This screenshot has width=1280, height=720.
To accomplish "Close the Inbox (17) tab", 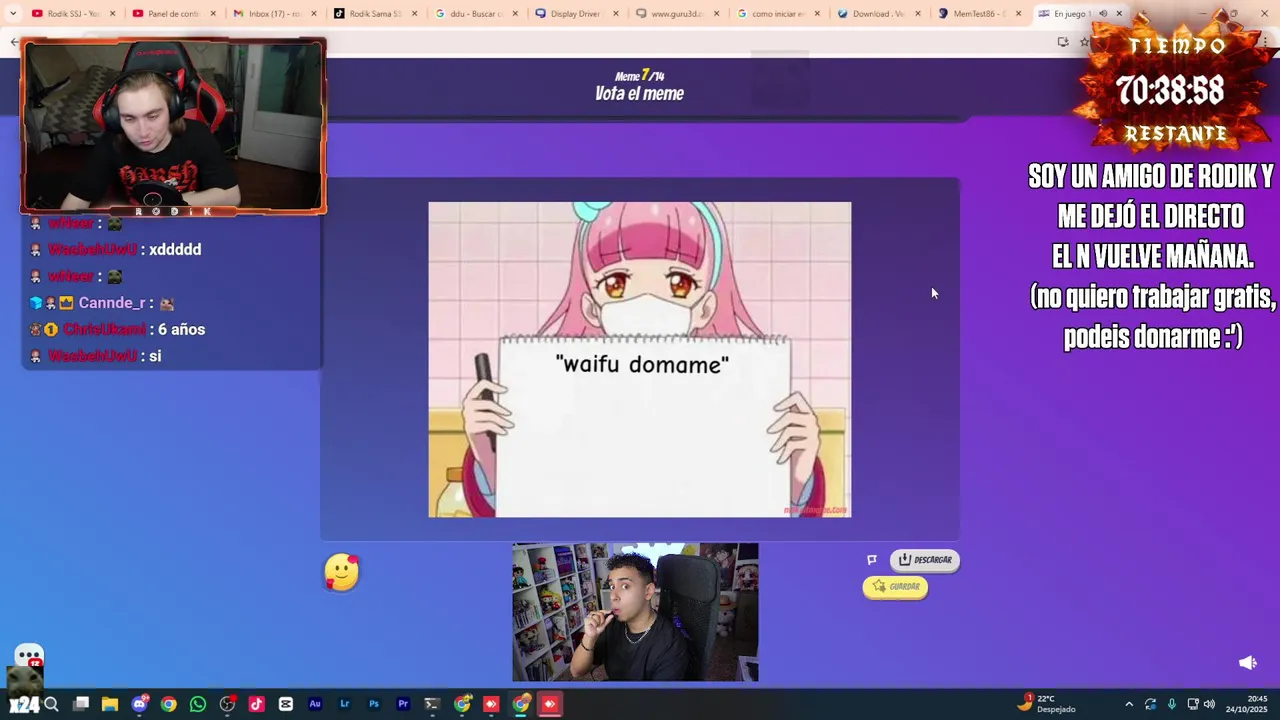I will (x=313, y=14).
